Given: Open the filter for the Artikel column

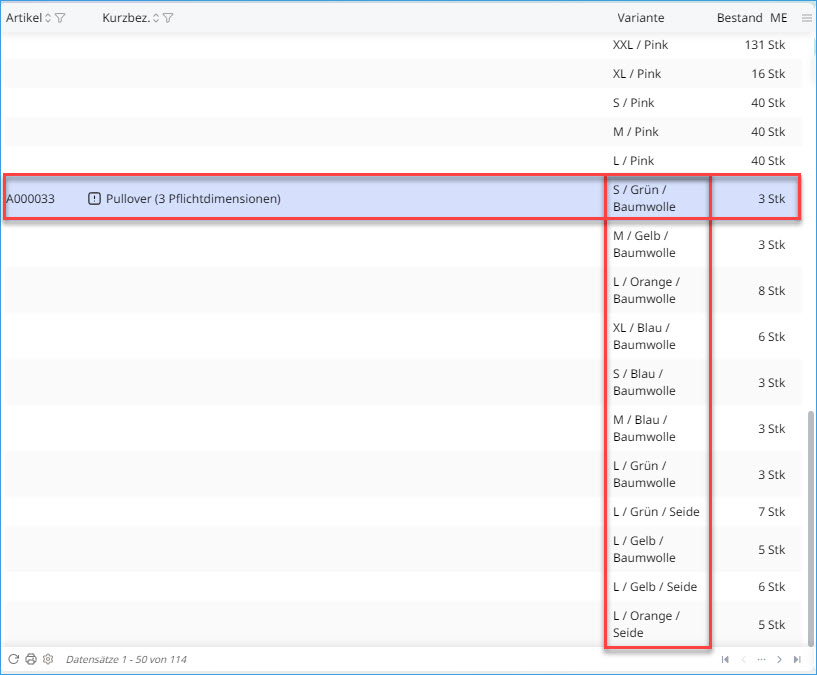Looking at the screenshot, I should tap(60, 18).
